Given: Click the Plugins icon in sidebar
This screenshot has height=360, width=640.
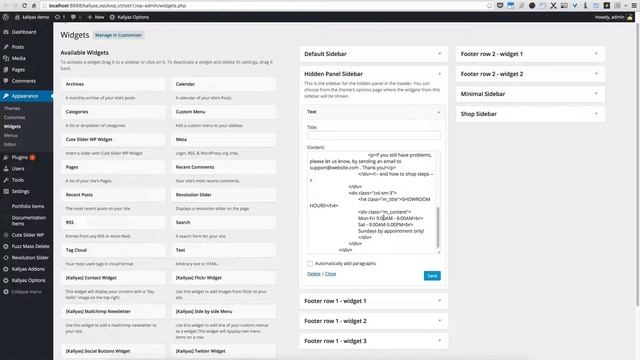Looking at the screenshot, I should tap(6, 157).
